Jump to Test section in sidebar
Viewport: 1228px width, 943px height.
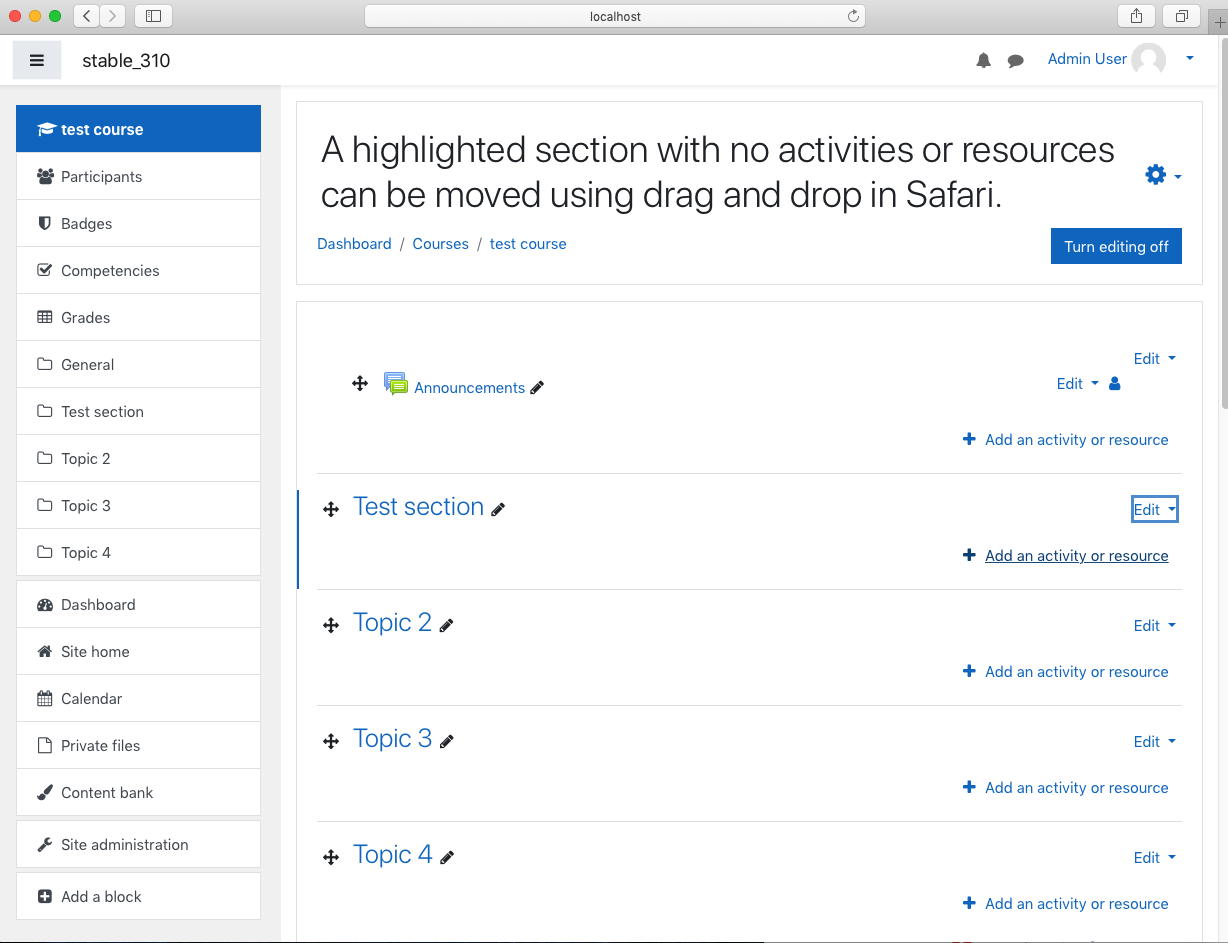click(138, 411)
